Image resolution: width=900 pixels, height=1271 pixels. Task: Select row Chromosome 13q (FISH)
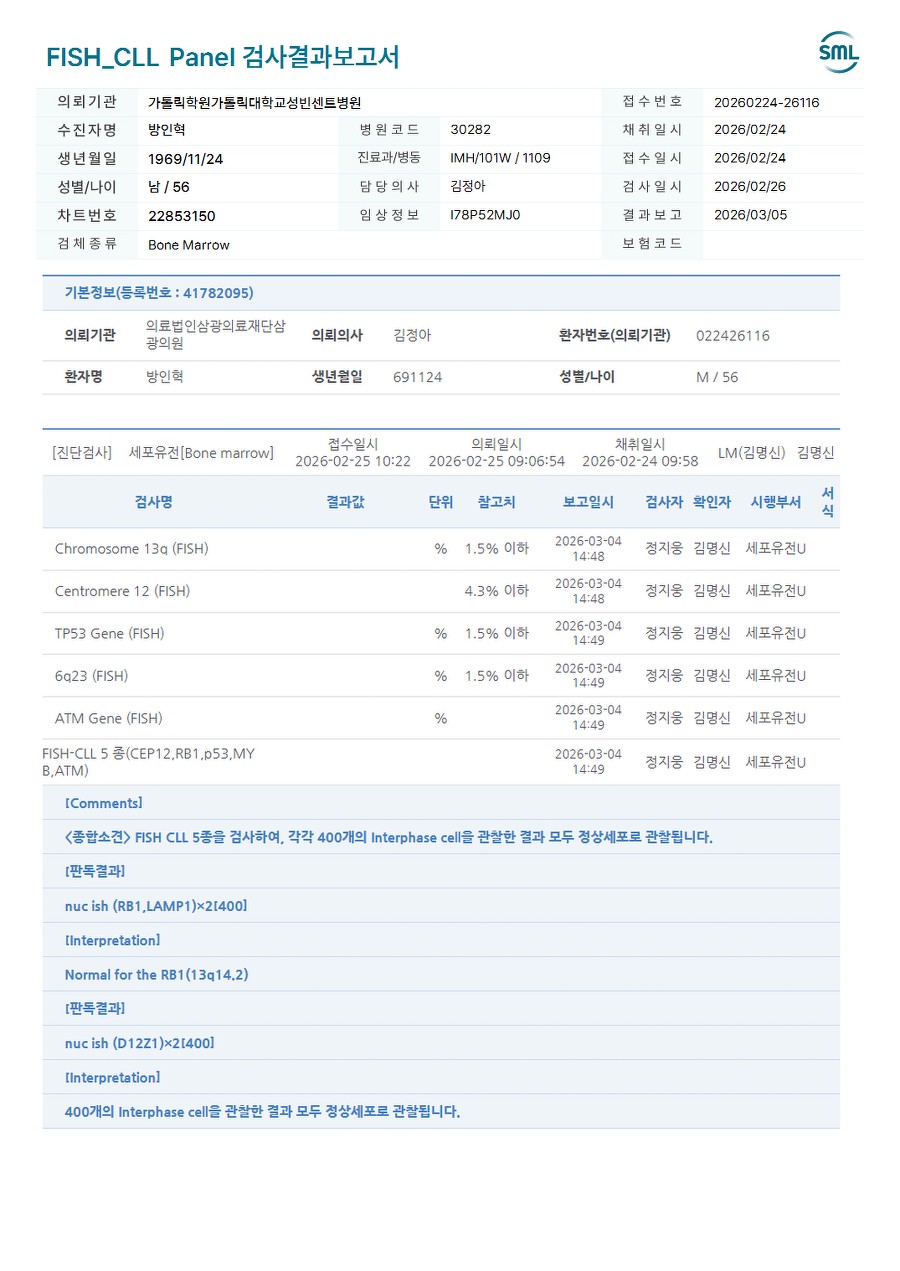(x=441, y=549)
